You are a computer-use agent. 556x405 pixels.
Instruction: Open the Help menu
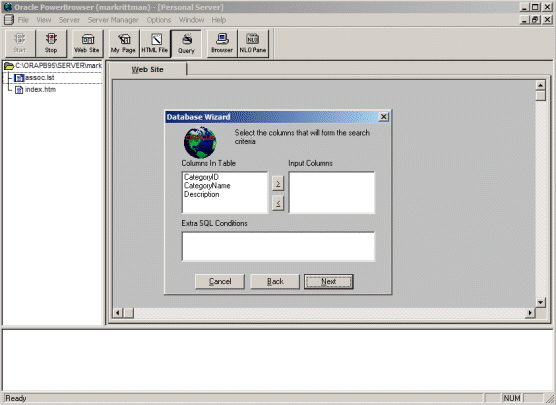click(218, 20)
